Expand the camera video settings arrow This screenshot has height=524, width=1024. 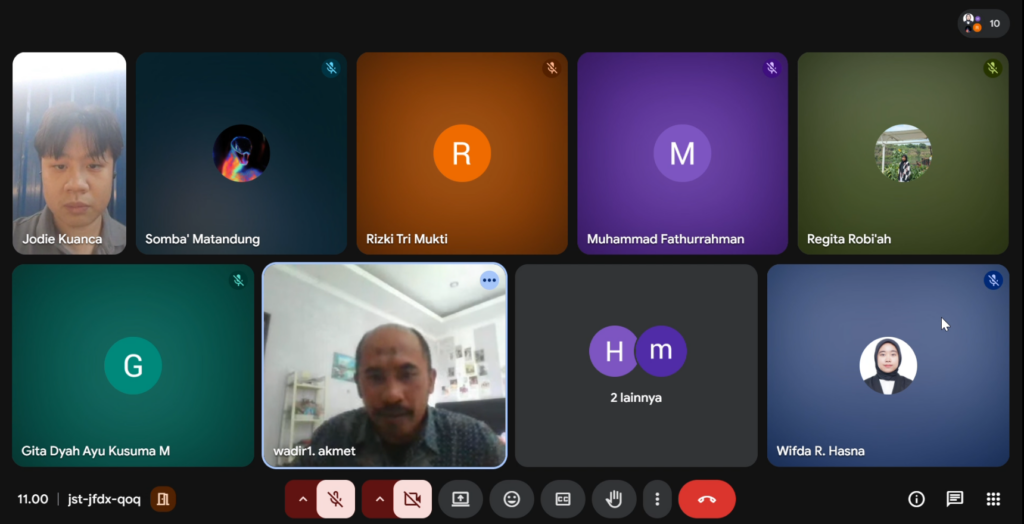click(378, 499)
